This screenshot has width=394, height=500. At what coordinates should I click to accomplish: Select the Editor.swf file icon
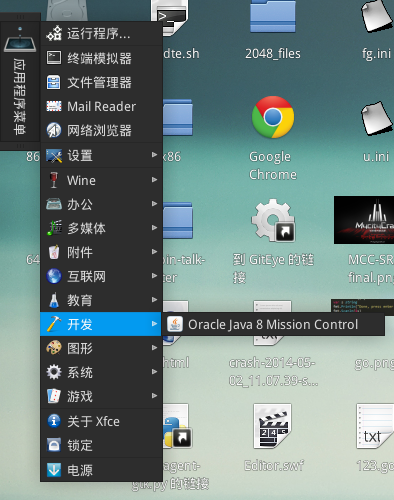[273, 426]
